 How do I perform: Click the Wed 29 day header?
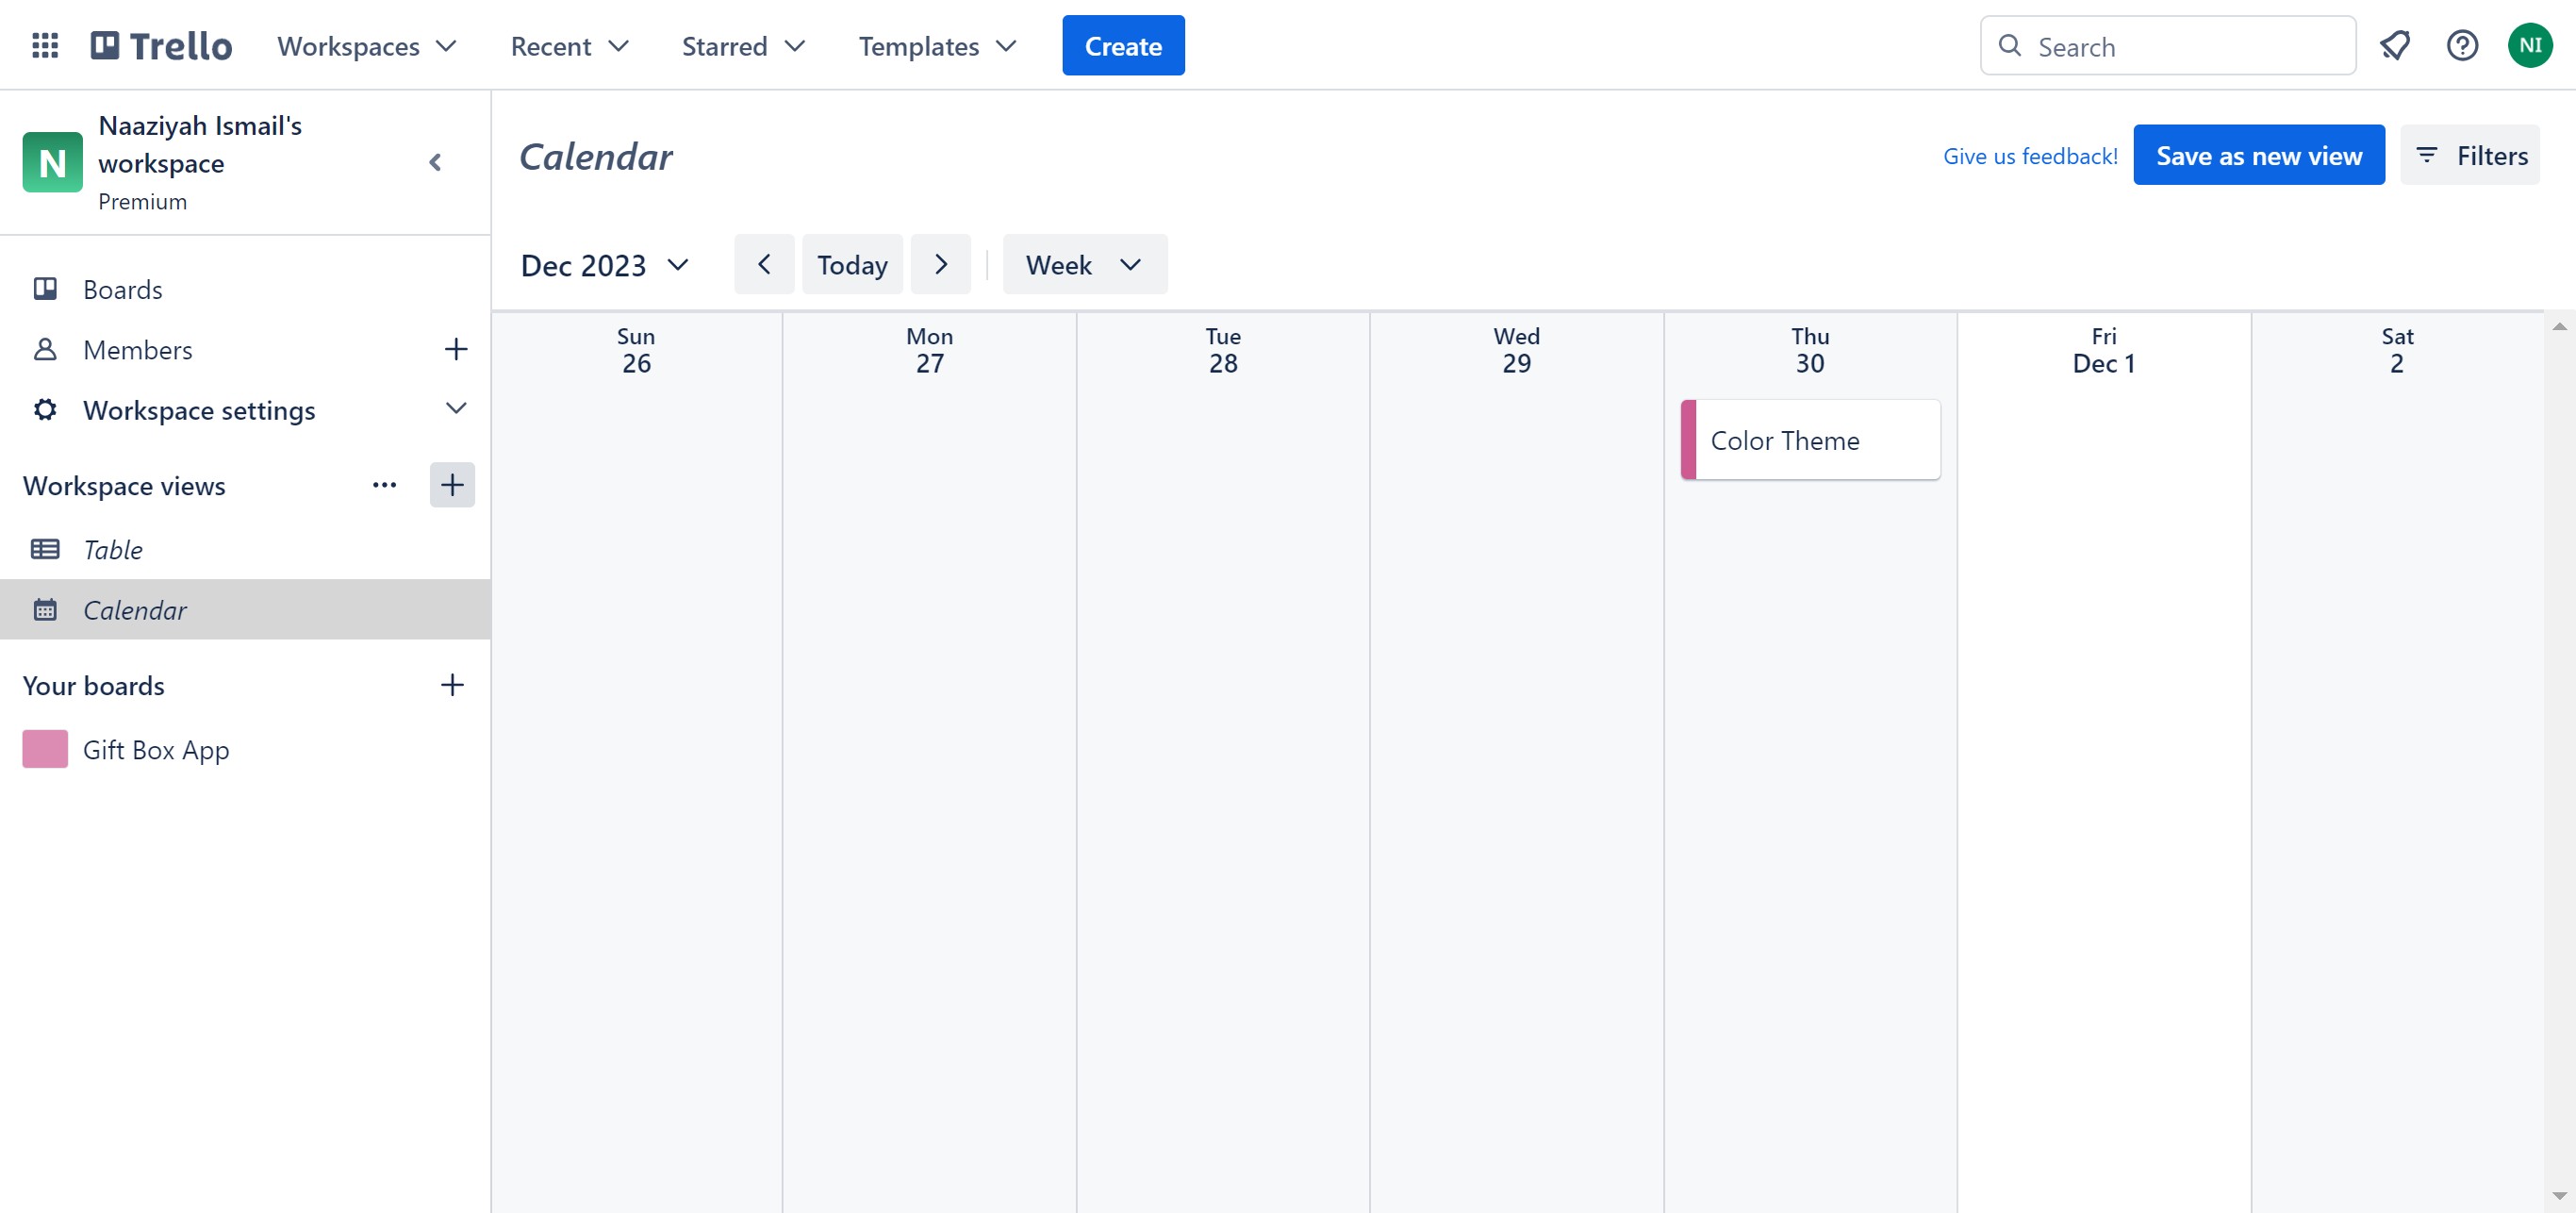(x=1516, y=350)
